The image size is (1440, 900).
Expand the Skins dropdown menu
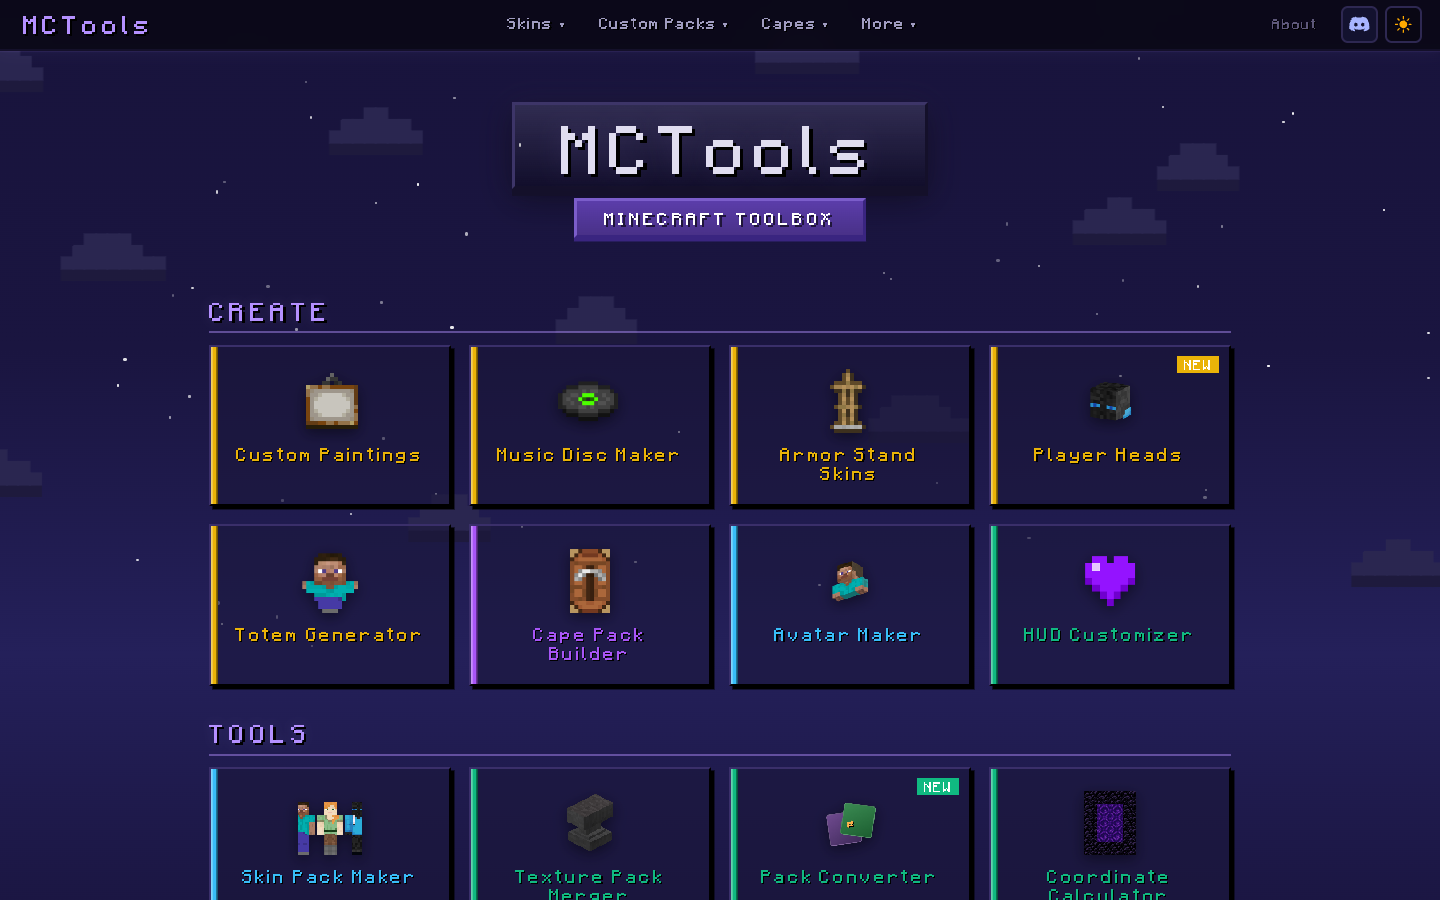535,24
